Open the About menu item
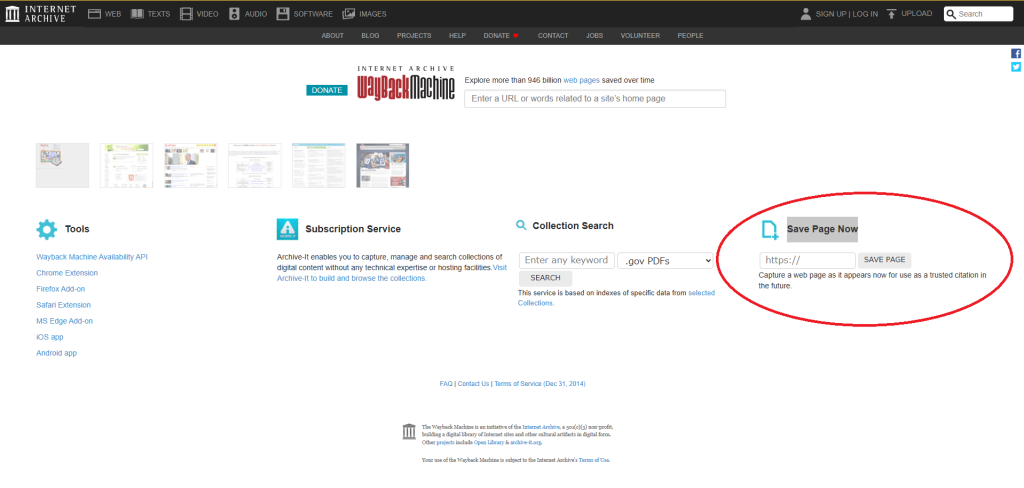Image resolution: width=1024 pixels, height=488 pixels. 332,36
